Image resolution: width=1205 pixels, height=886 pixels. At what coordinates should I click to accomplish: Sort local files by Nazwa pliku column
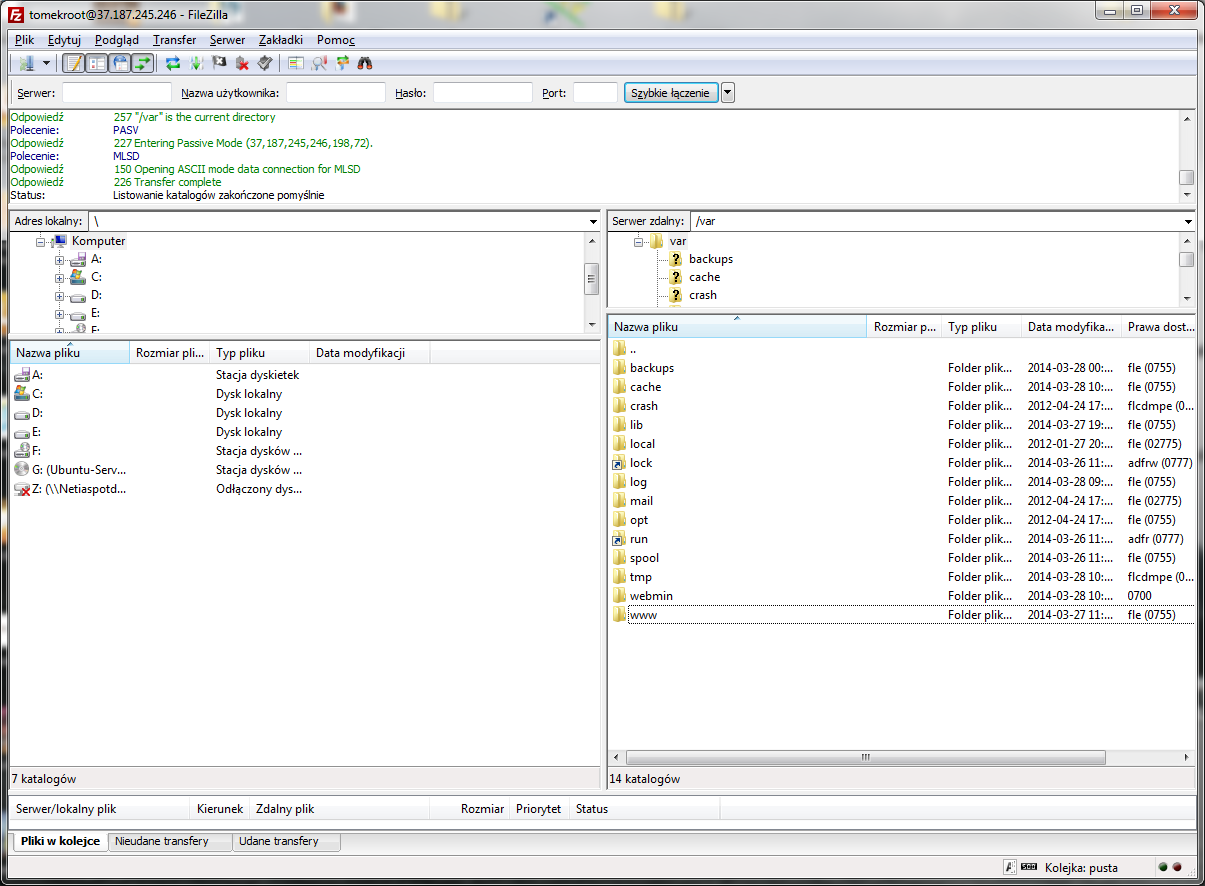(70, 353)
